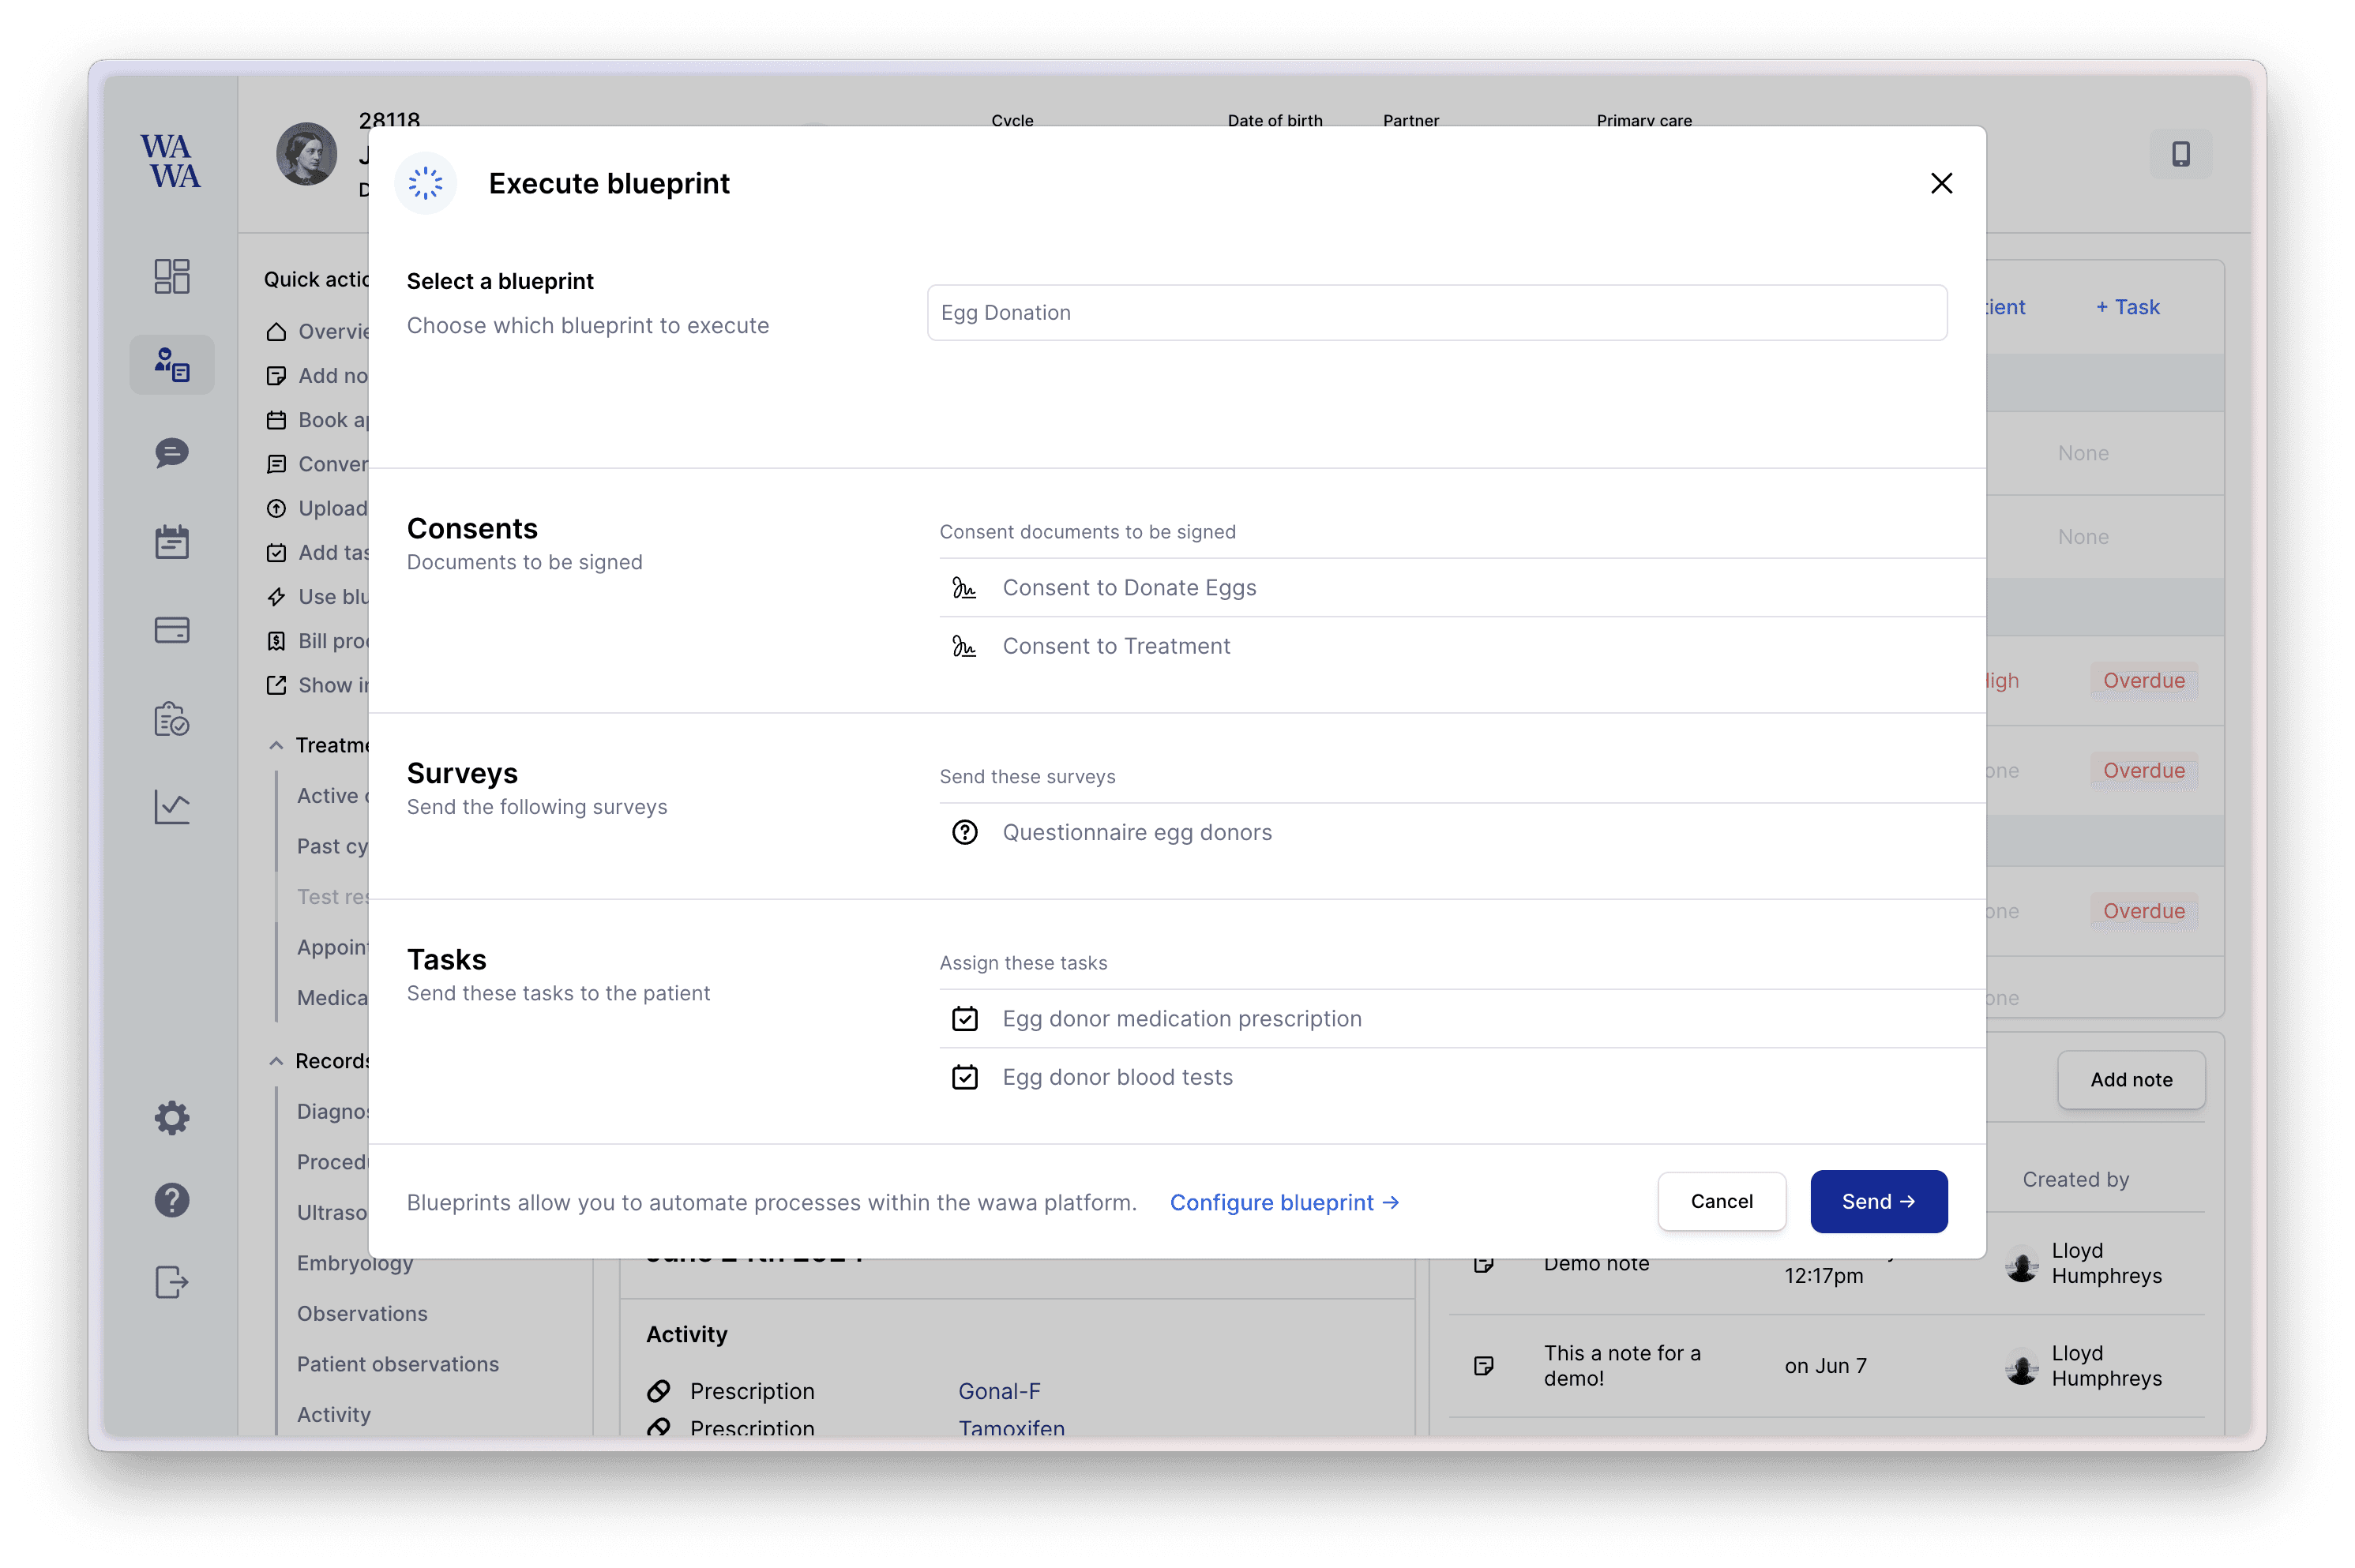Open the dashboard icon in left sidebar

coord(172,276)
